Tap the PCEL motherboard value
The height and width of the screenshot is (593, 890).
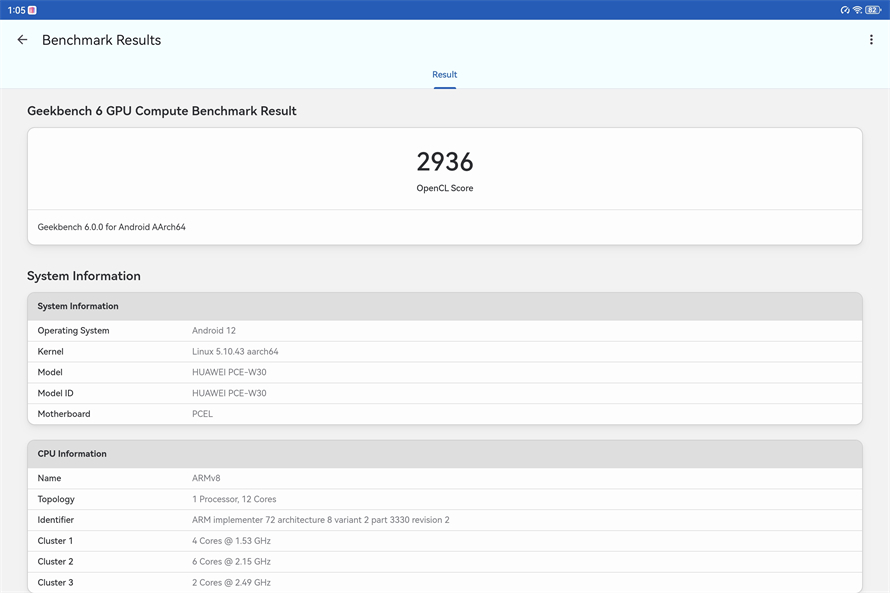click(203, 414)
